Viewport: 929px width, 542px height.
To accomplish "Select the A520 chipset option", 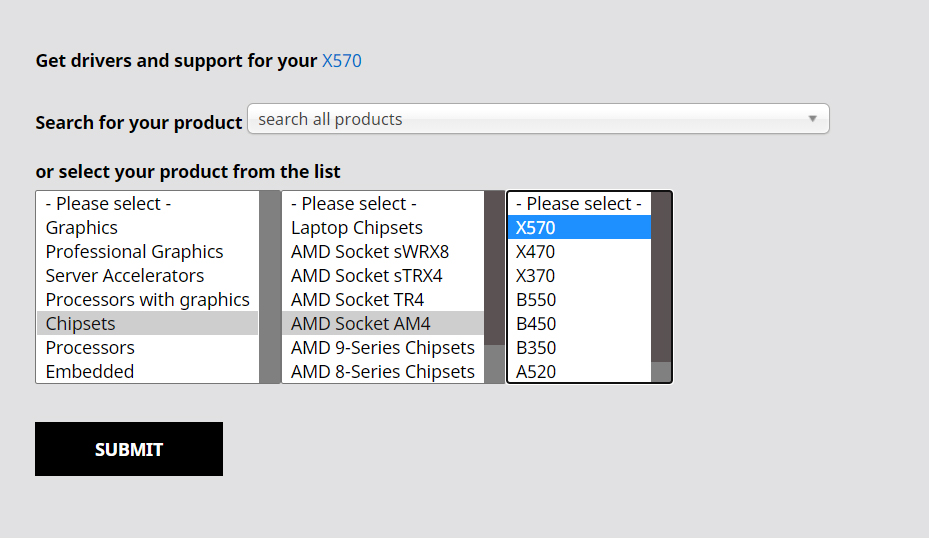I will tap(535, 372).
